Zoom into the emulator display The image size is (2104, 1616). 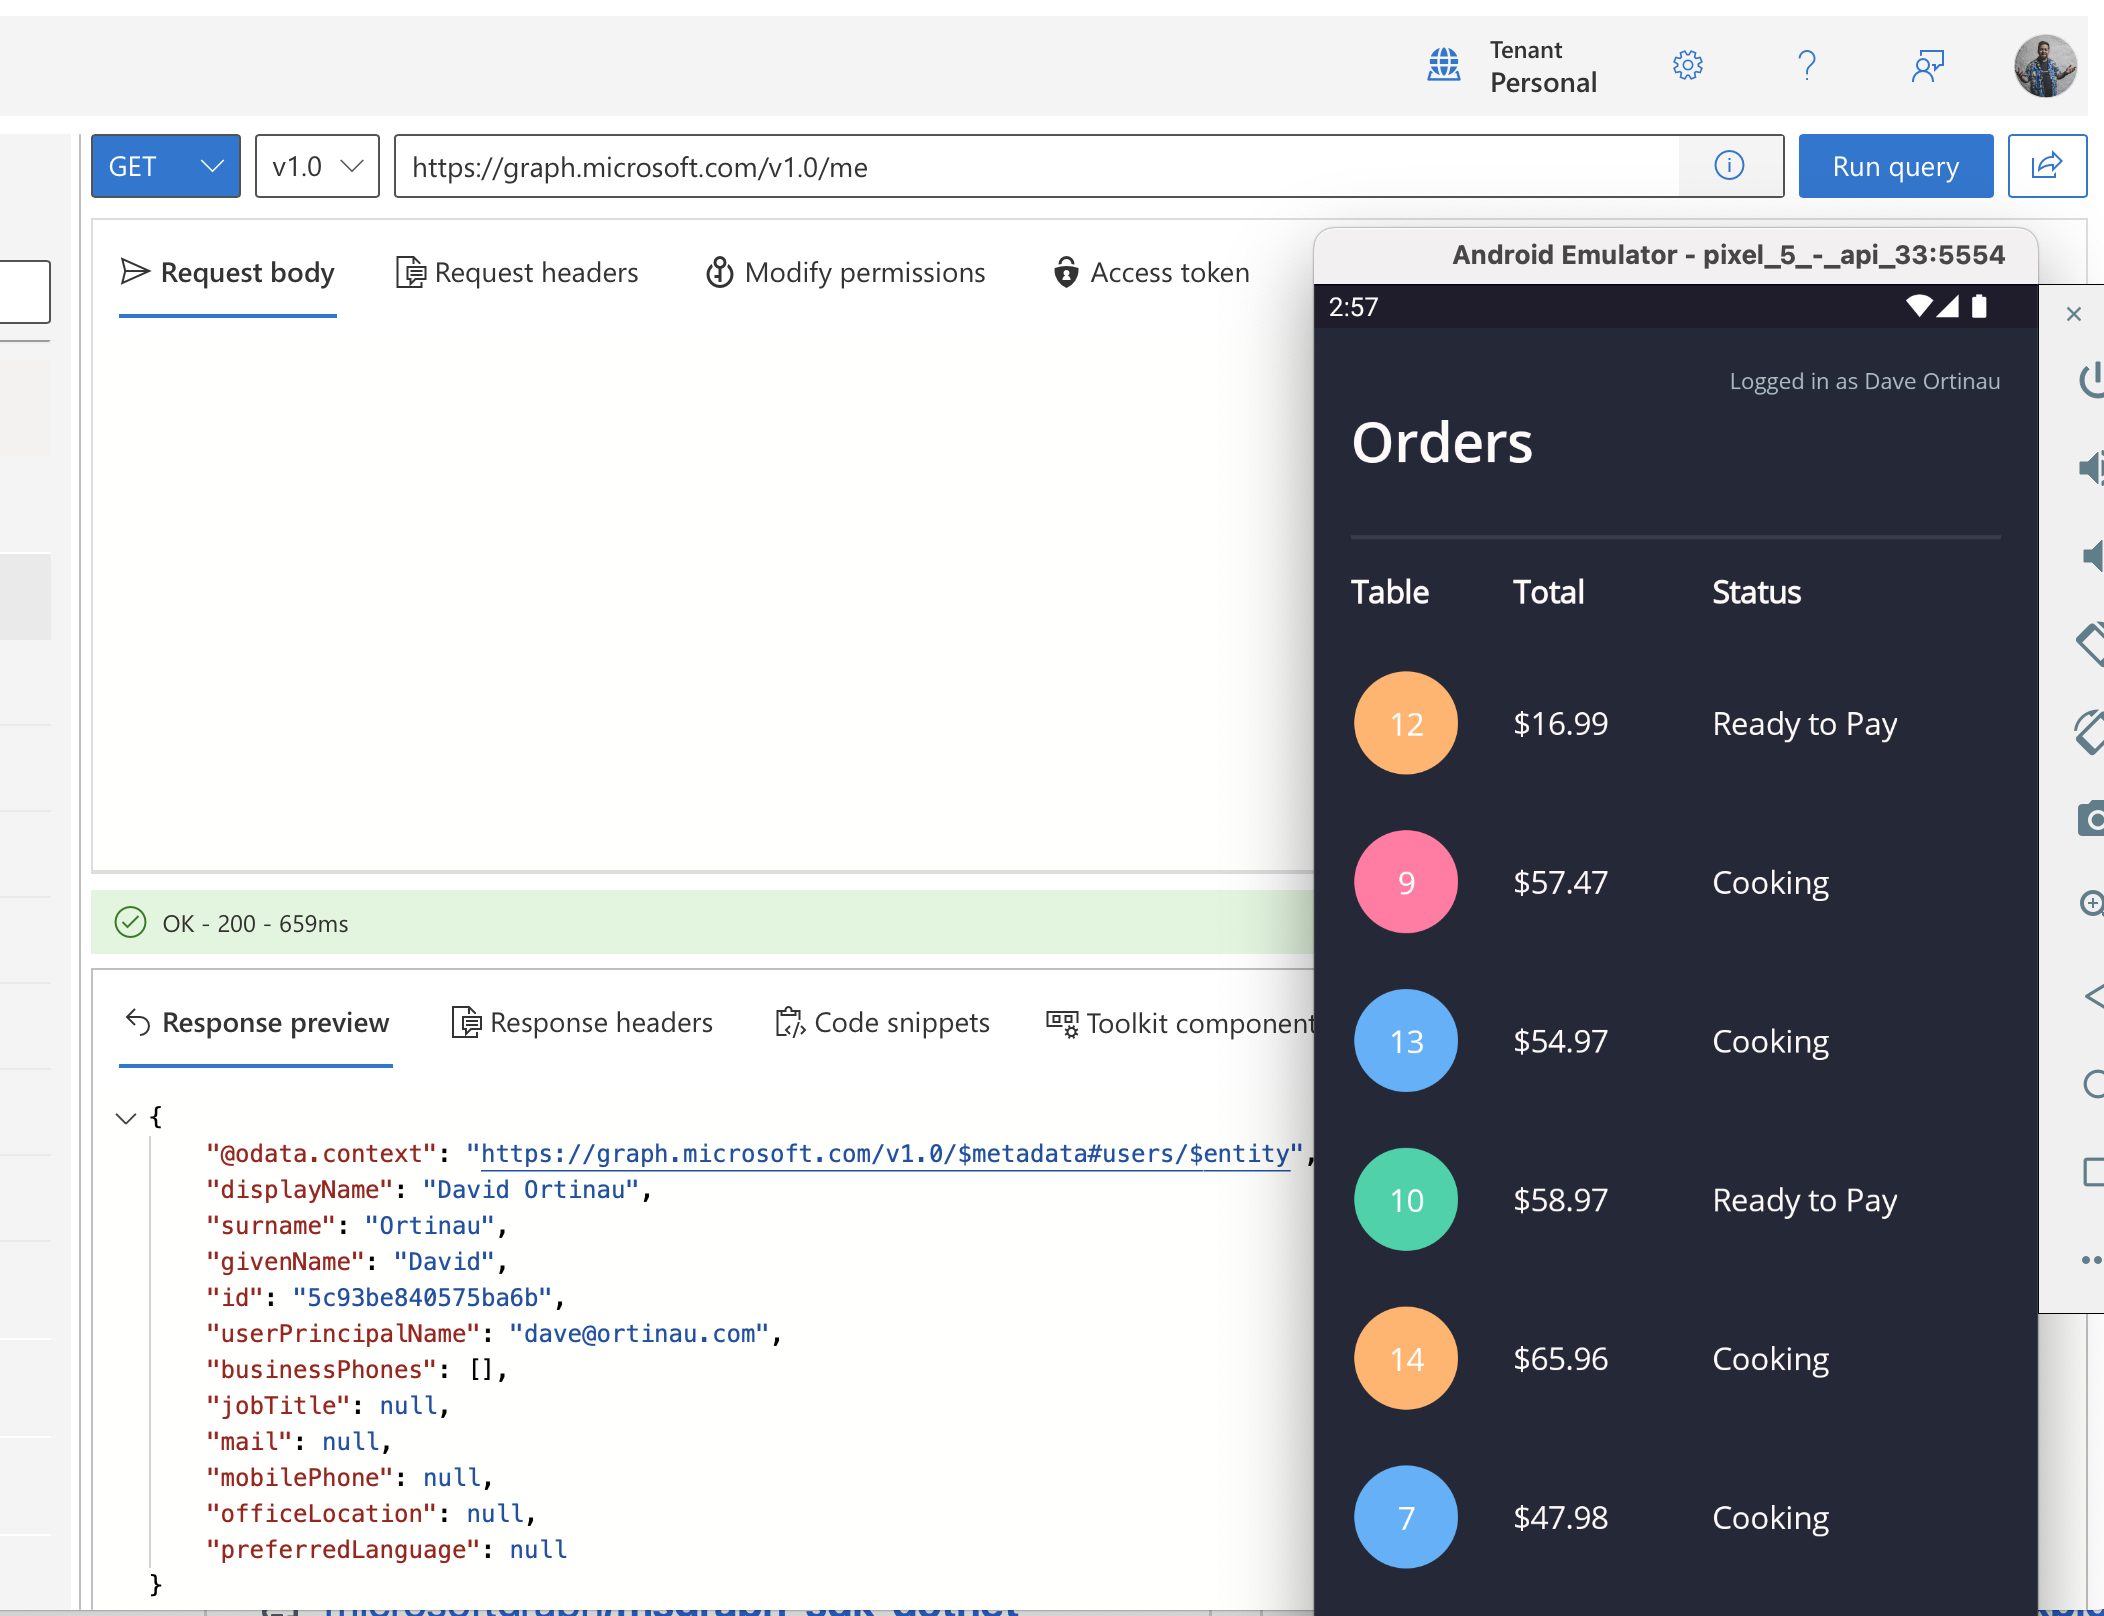pyautogui.click(x=2092, y=903)
